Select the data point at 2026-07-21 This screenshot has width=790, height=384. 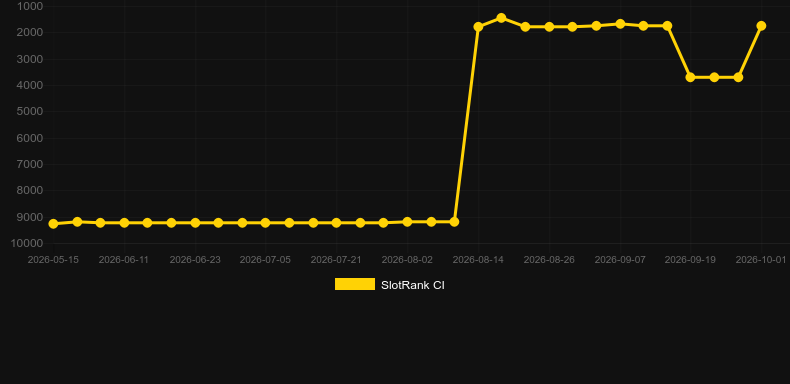pos(337,223)
